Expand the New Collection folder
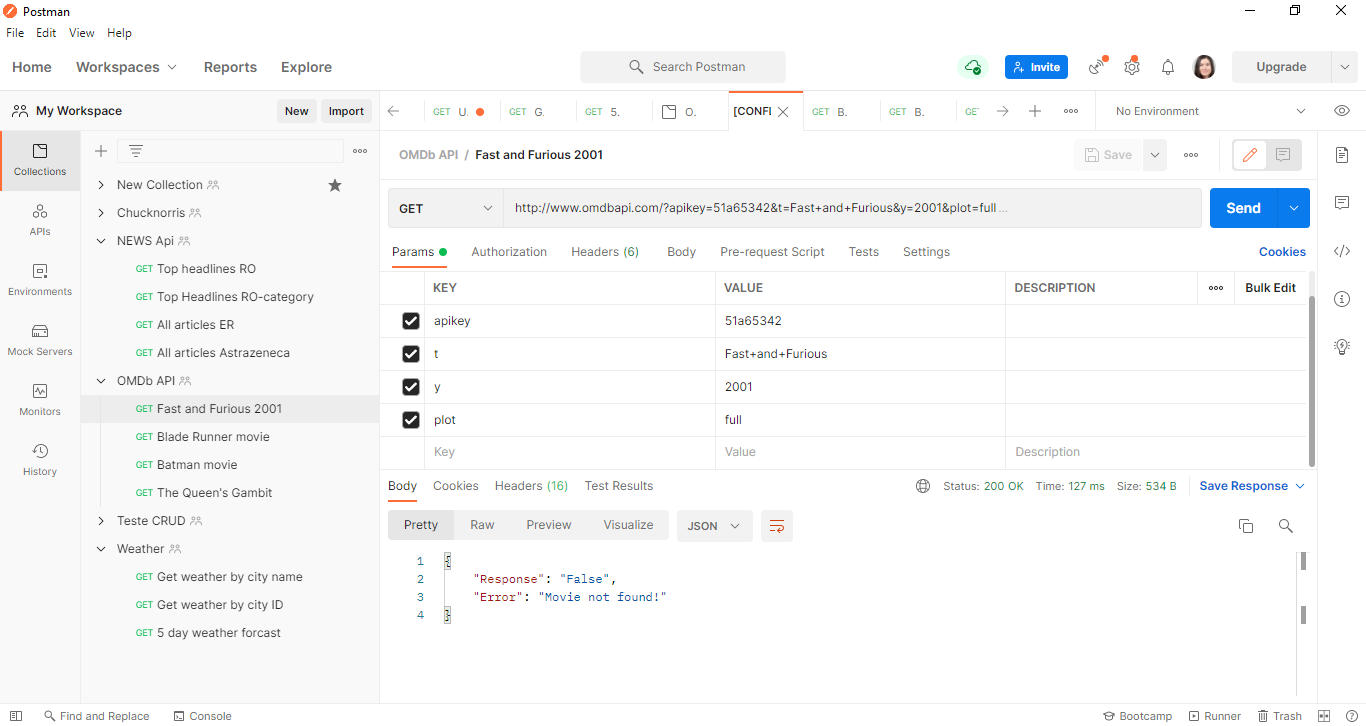The height and width of the screenshot is (726, 1366). pyautogui.click(x=101, y=185)
